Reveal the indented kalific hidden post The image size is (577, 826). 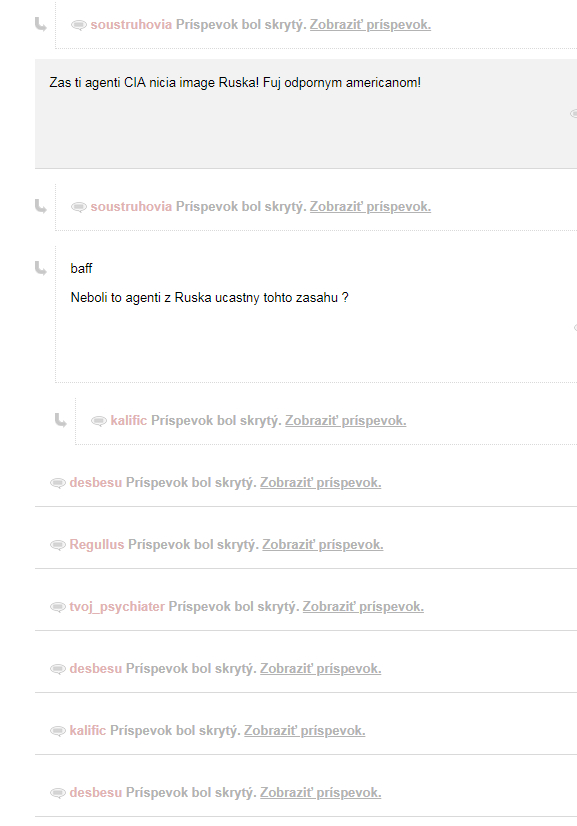pos(345,420)
